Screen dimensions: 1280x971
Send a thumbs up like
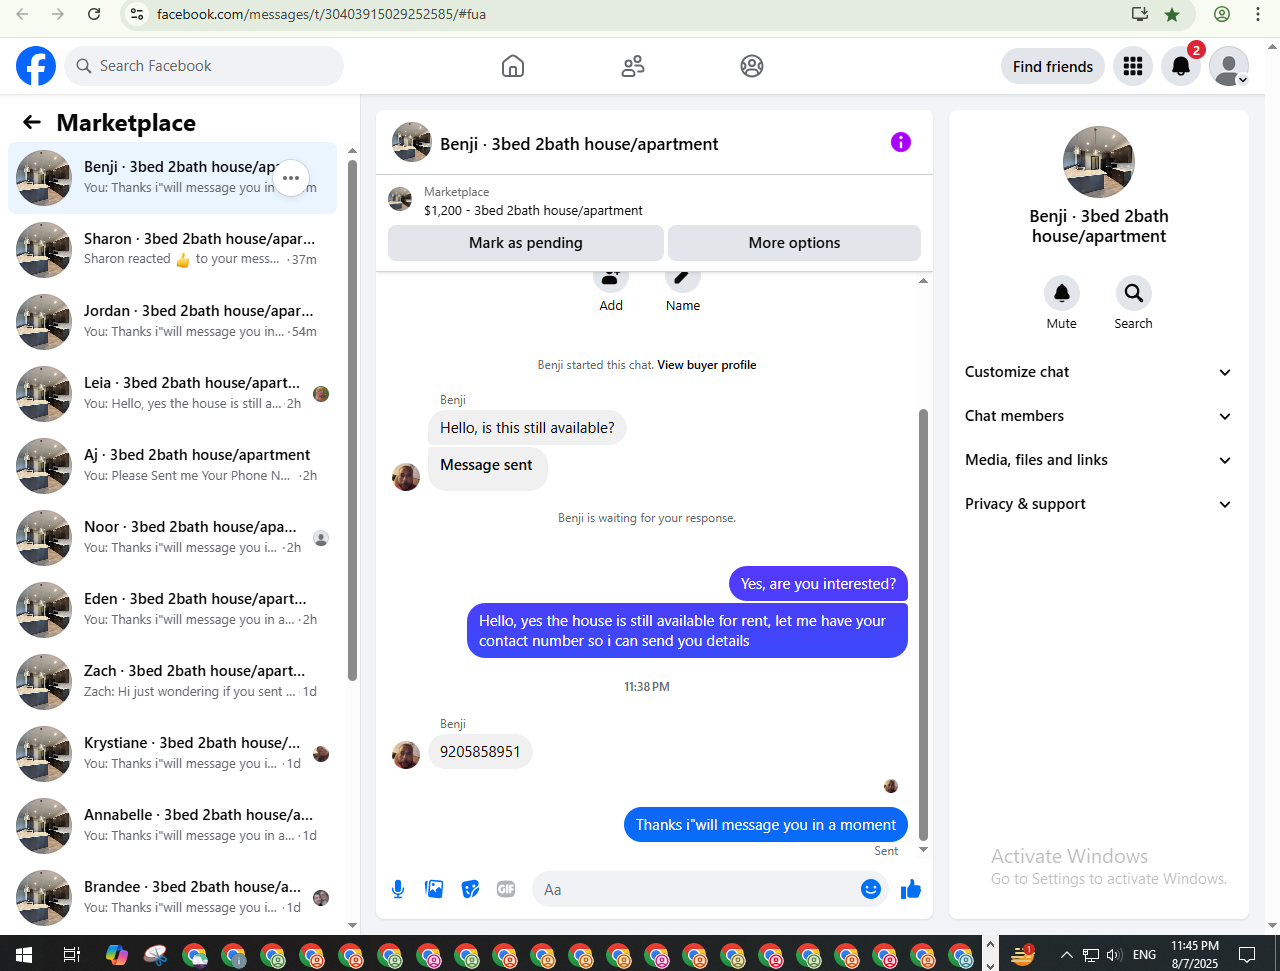coord(911,889)
